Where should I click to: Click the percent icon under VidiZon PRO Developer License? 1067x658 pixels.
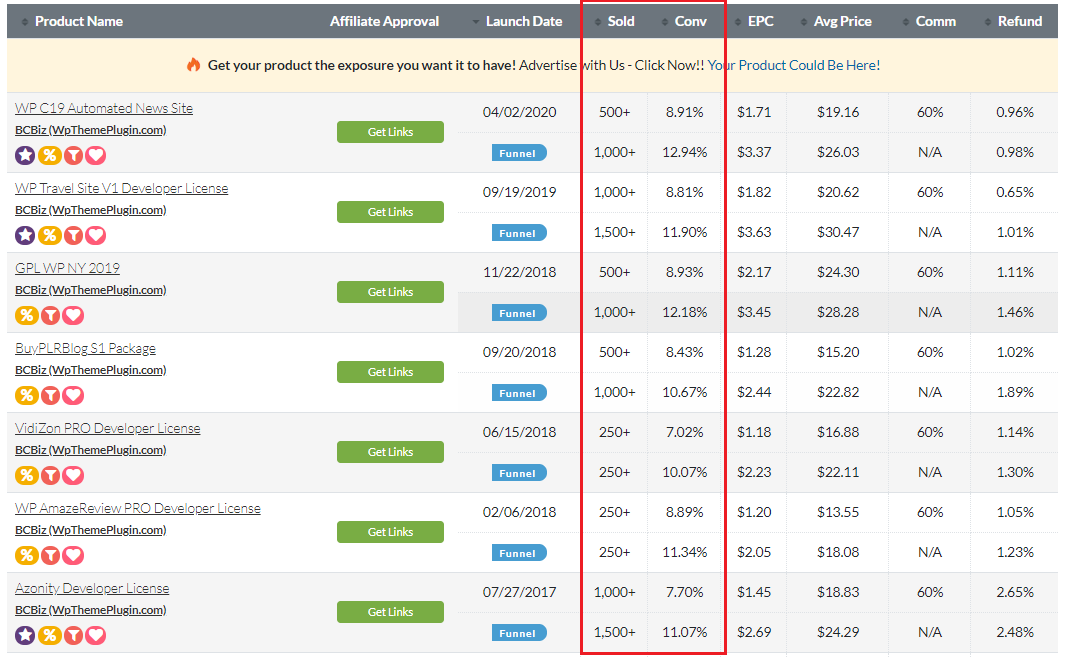click(x=25, y=475)
